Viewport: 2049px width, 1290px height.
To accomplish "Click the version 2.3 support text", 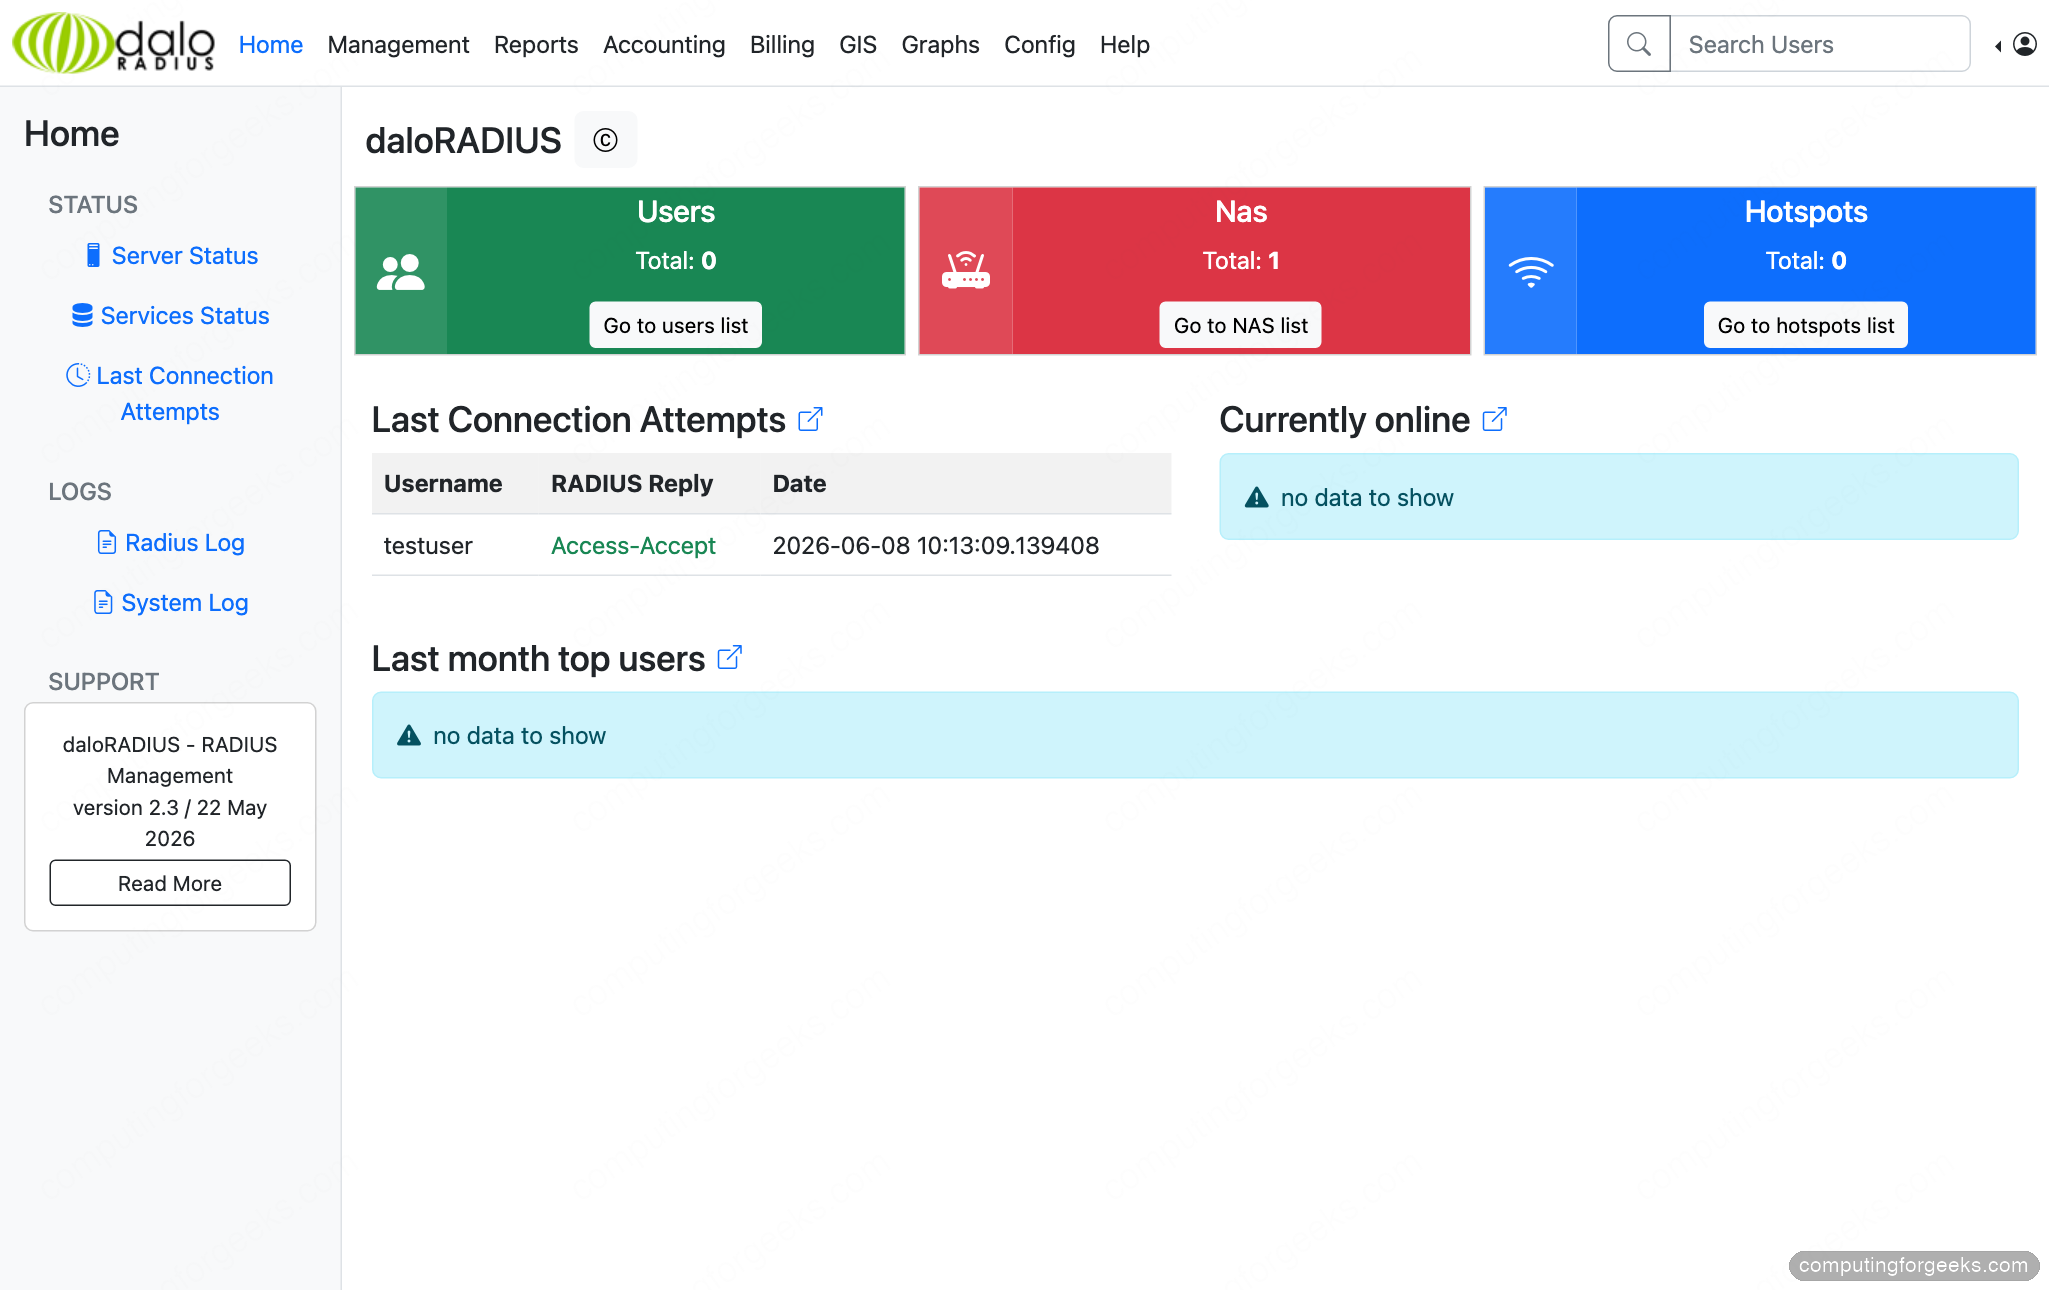I will tap(170, 822).
